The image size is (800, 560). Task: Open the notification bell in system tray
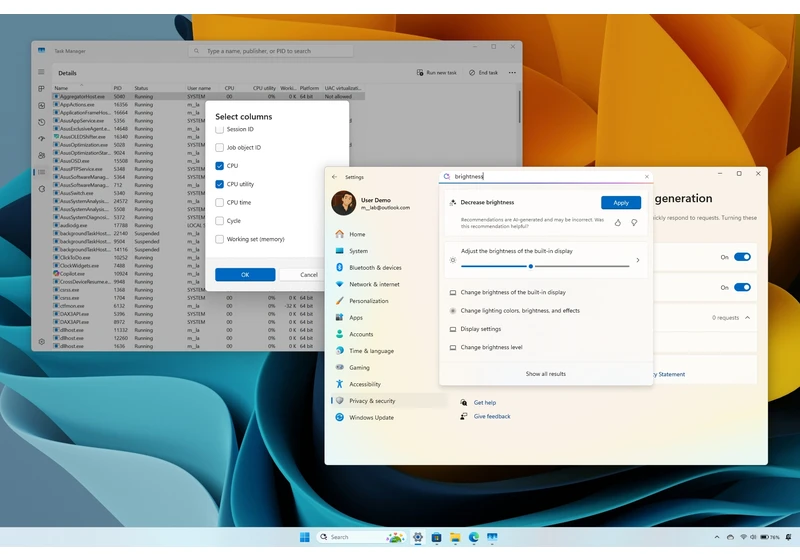tap(789, 537)
